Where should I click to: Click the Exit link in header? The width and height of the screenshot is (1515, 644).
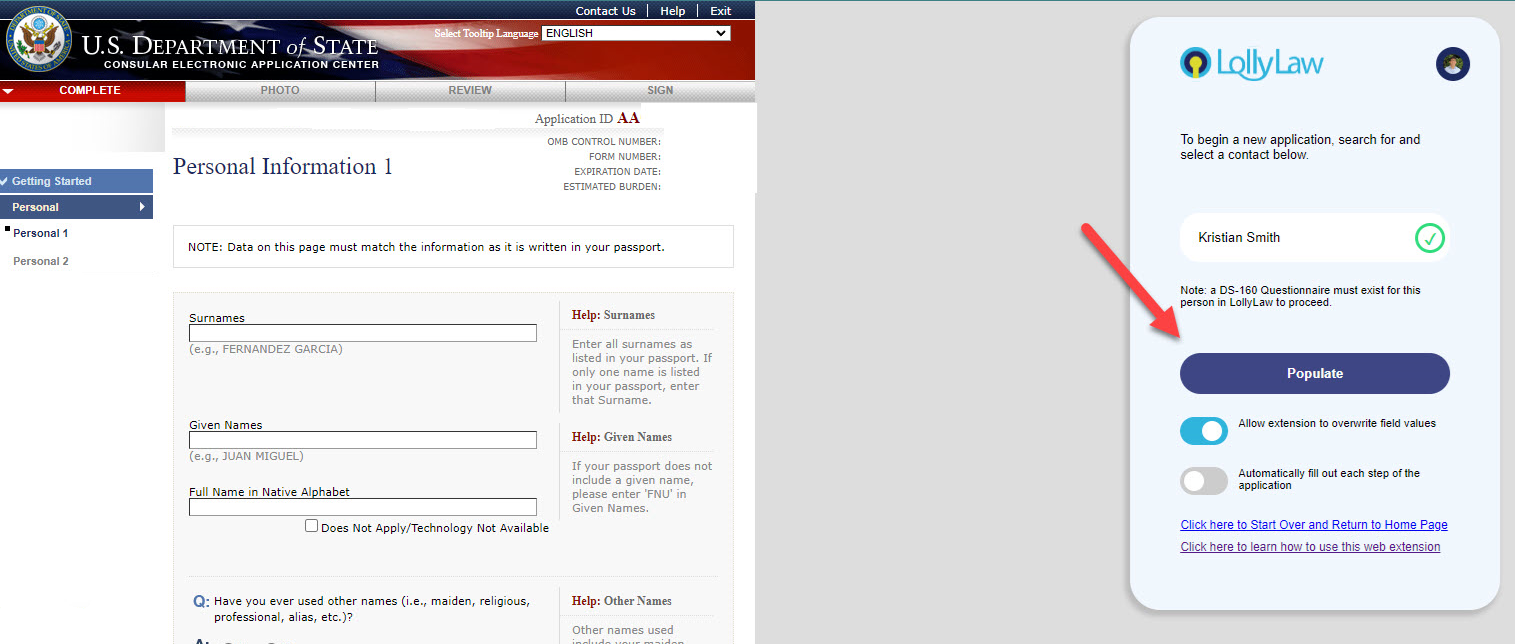720,11
